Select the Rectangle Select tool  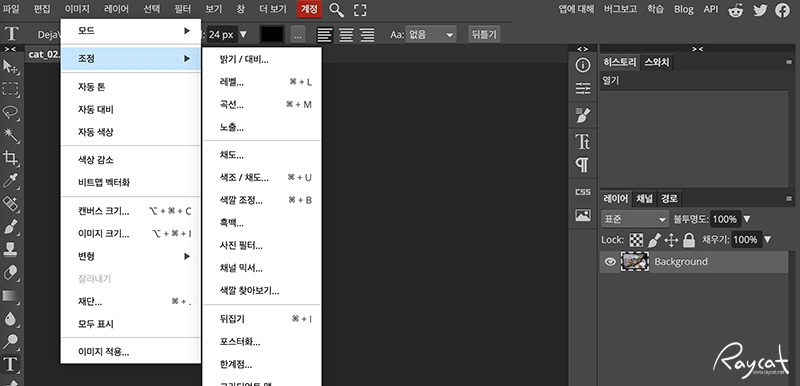click(x=10, y=89)
